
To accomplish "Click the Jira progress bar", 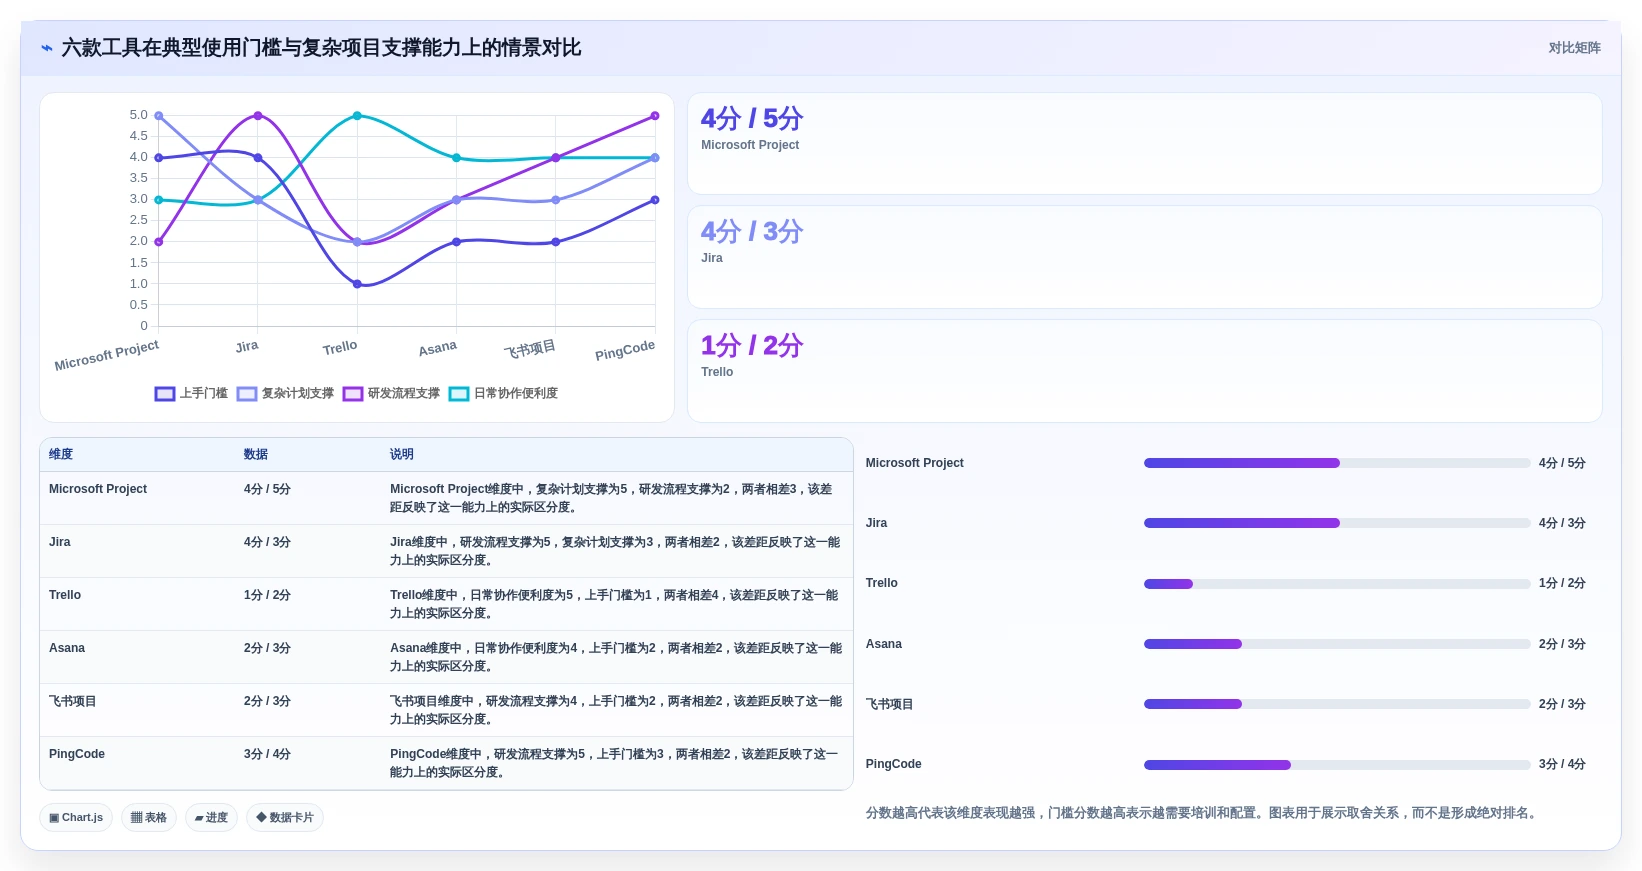I will 1337,523.
